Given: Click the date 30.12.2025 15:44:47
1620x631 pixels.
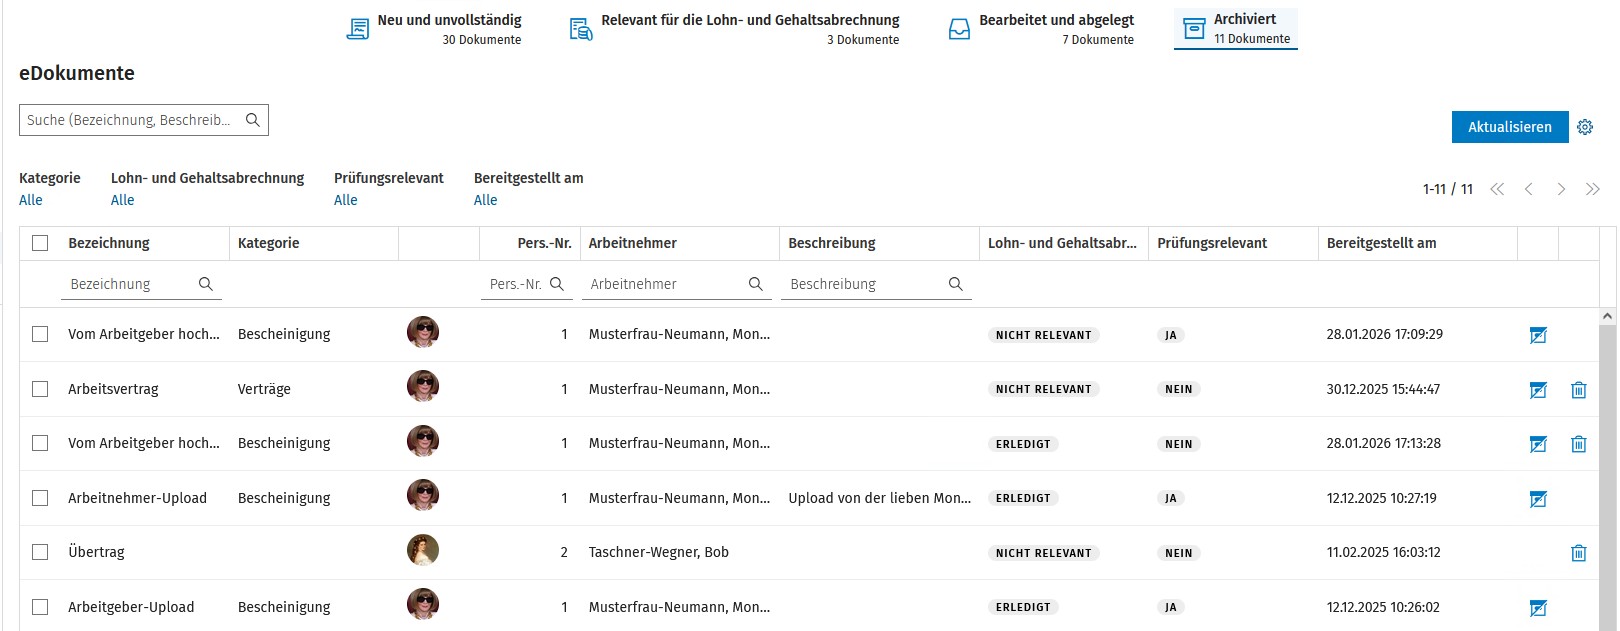Looking at the screenshot, I should point(1384,389).
